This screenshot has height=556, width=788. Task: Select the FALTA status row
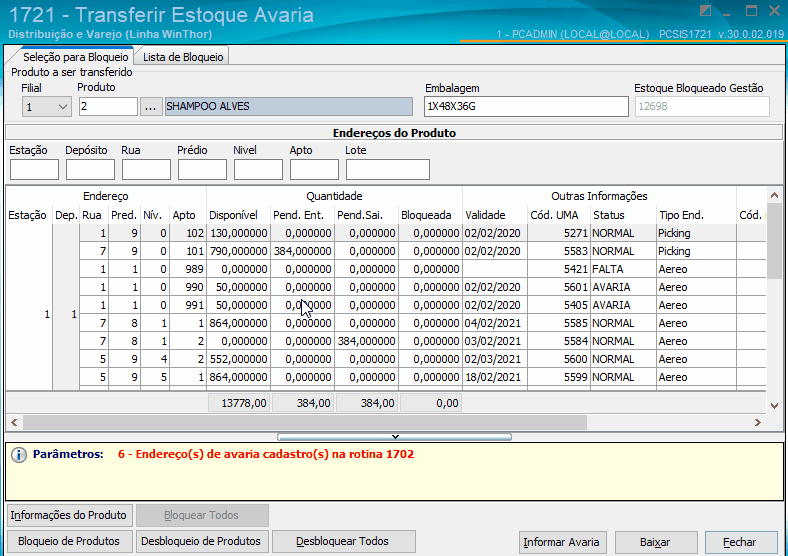point(422,269)
